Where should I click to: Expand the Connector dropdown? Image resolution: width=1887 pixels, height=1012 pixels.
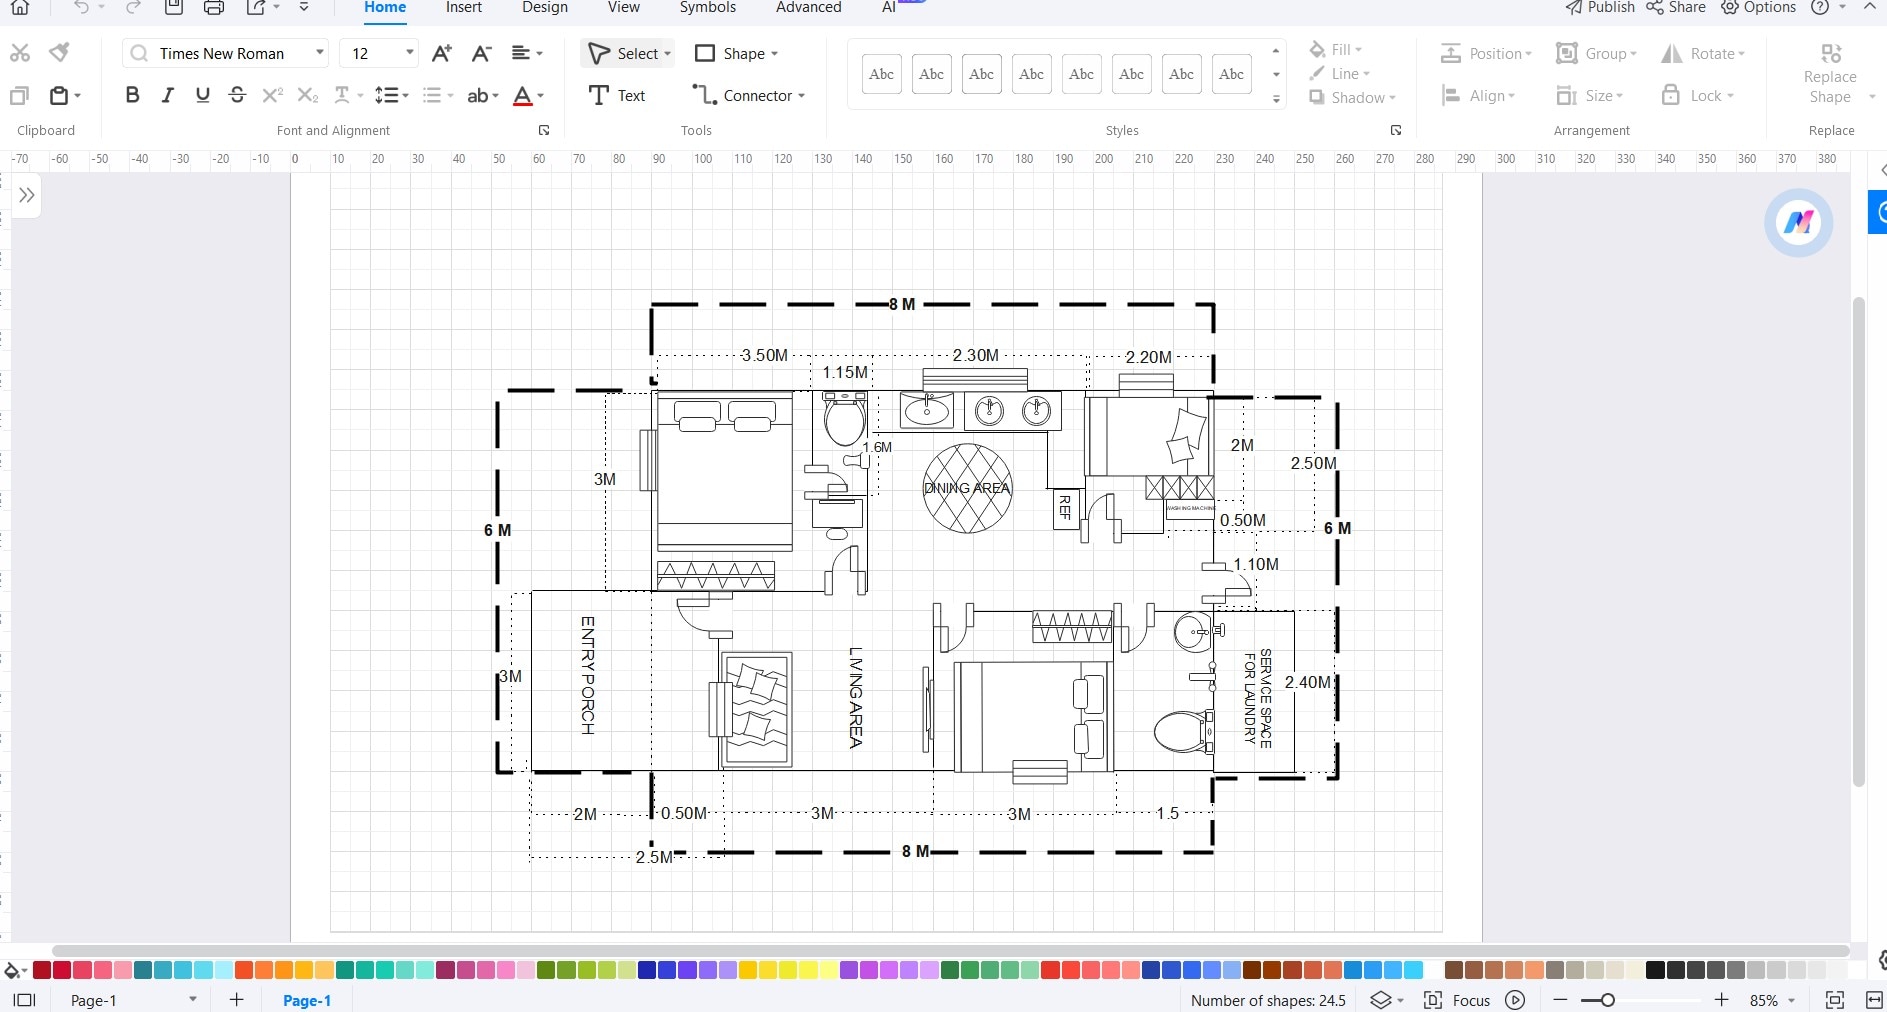click(x=801, y=96)
